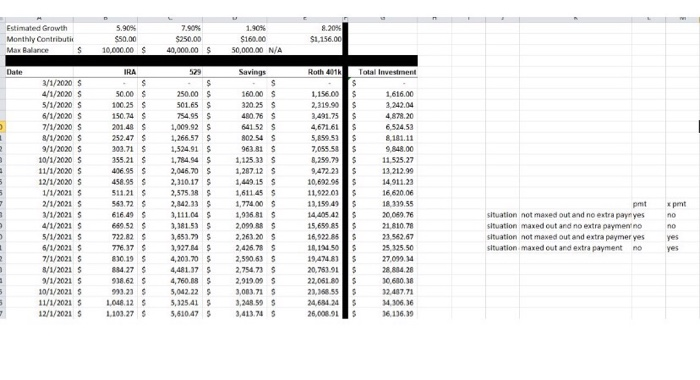Select 'not maxed out and extra paymer' cell
Viewport: 700px width, 380px height.
(575, 237)
